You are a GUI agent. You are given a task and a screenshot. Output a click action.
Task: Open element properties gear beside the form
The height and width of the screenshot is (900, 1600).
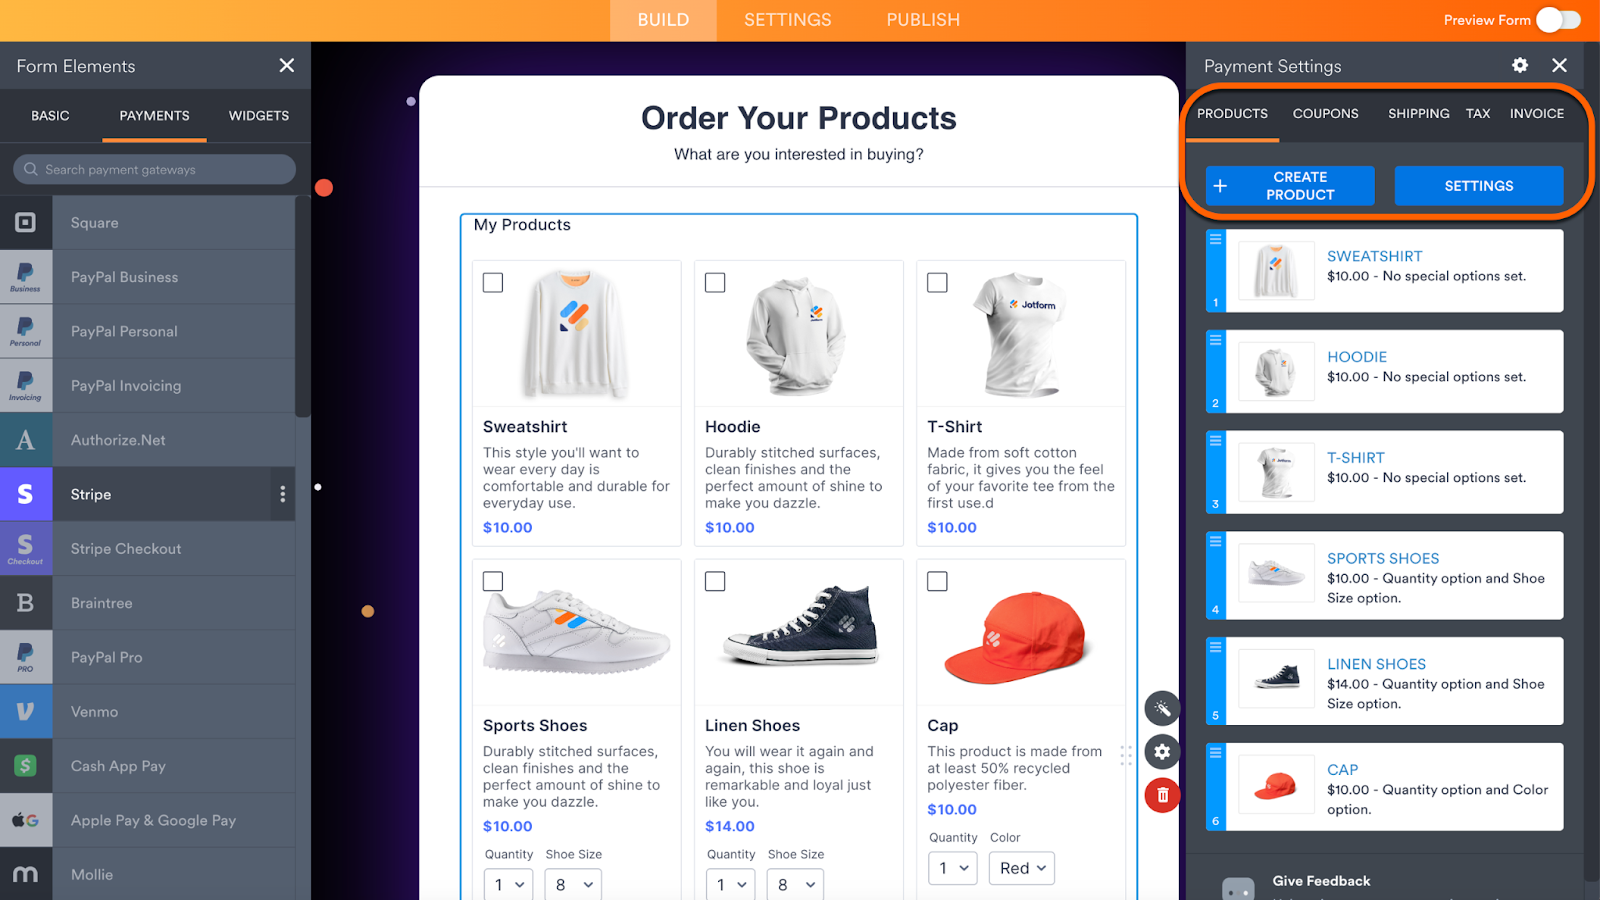pos(1162,751)
